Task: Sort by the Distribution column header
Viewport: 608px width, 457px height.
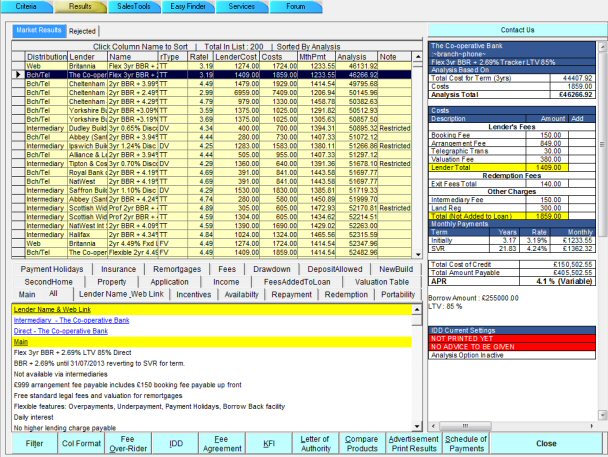Action: 47,57
